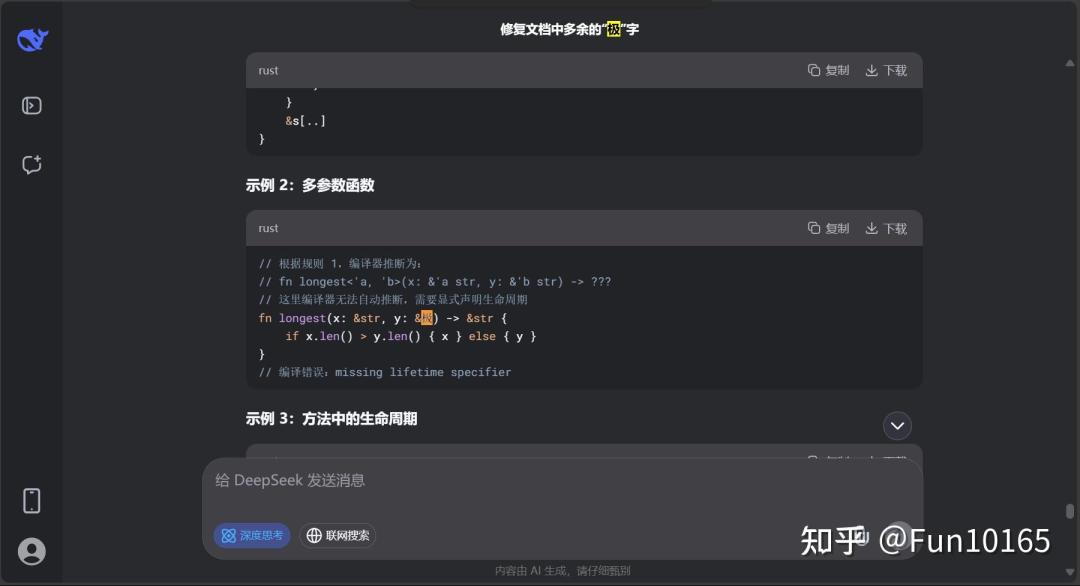Open the mobile app download icon
Viewport: 1080px width, 586px height.
[32, 501]
